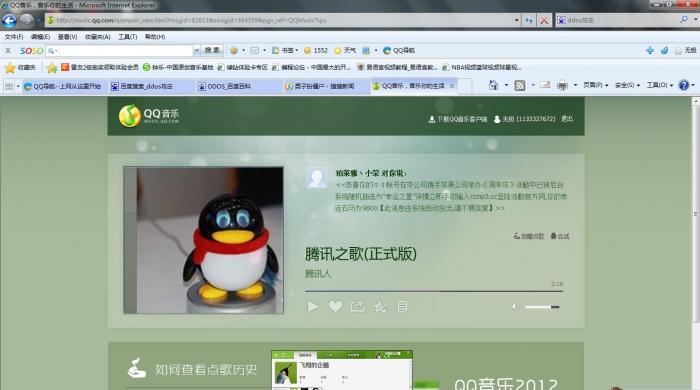Refresh the page with the refresh button
Image resolution: width=700 pixels, height=390 pixels.
pyautogui.click(x=529, y=20)
